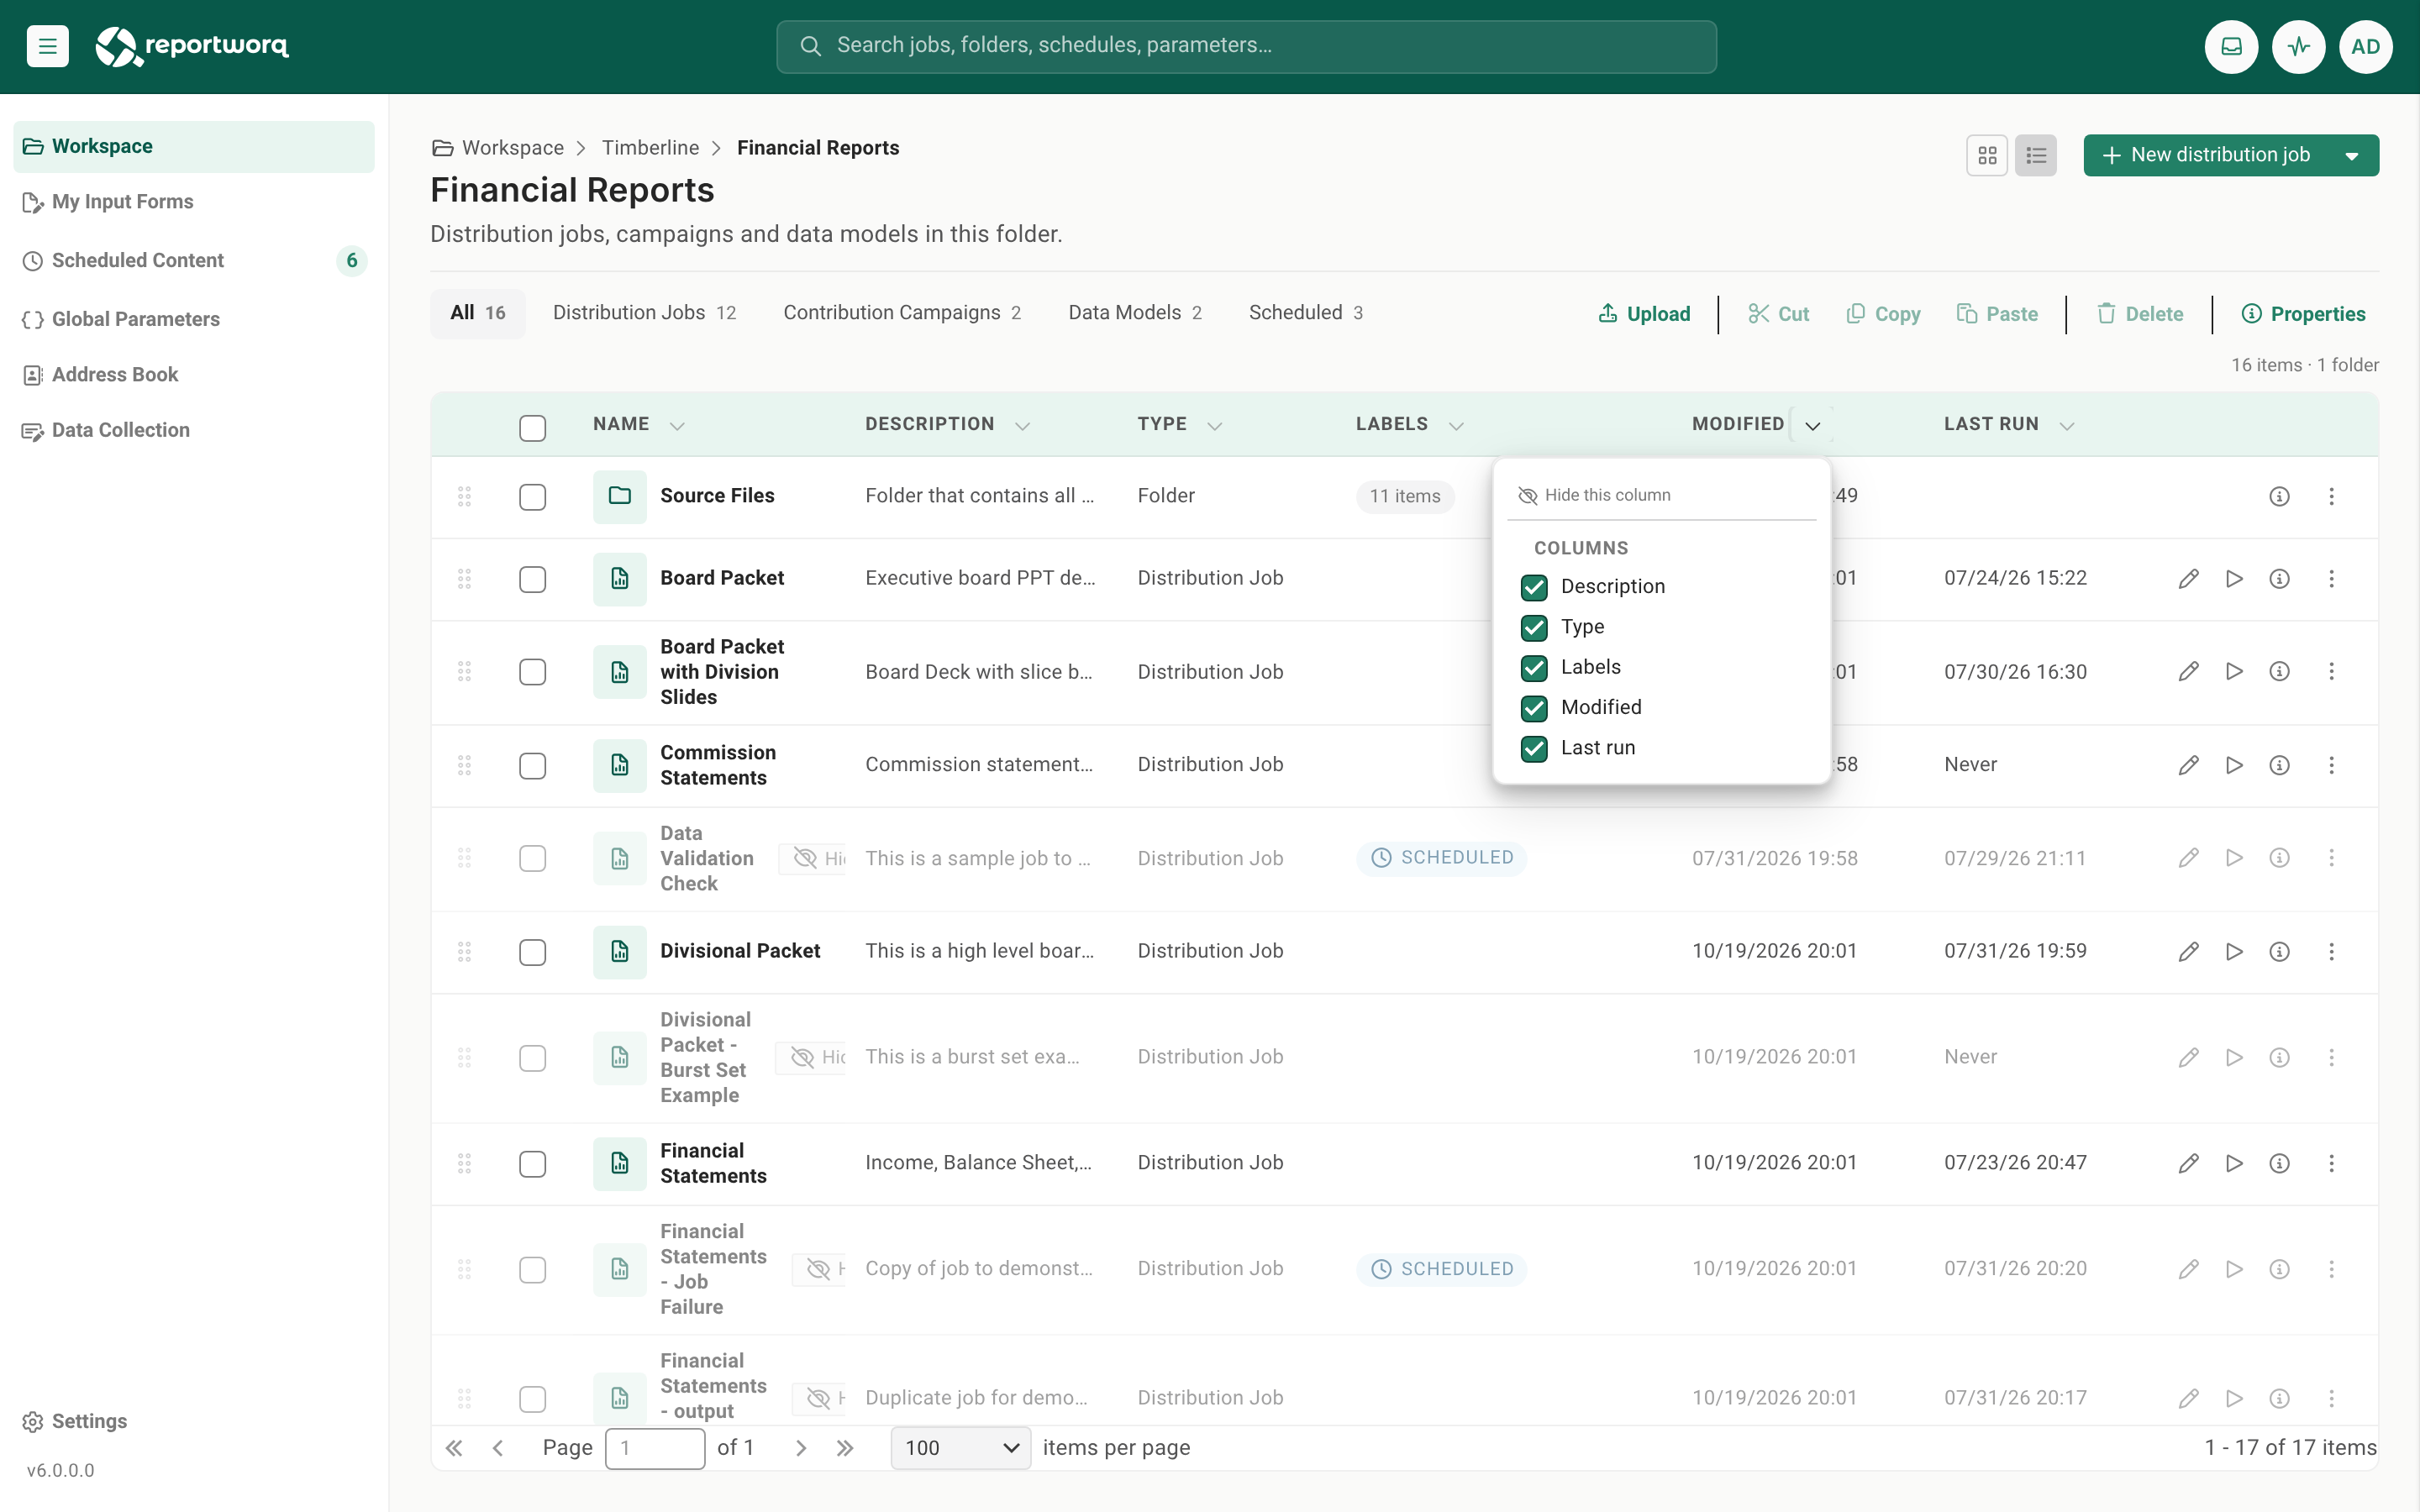
Task: Open more options for Source Files
Action: click(2331, 496)
